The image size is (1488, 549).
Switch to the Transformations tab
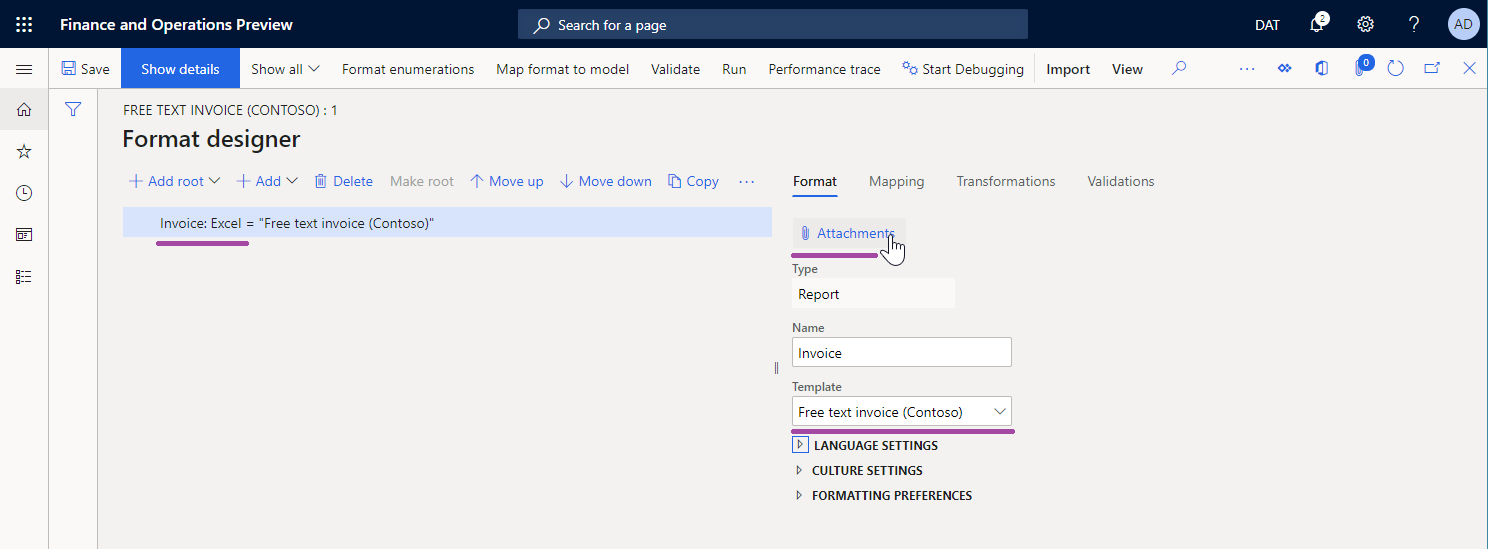click(x=1005, y=181)
